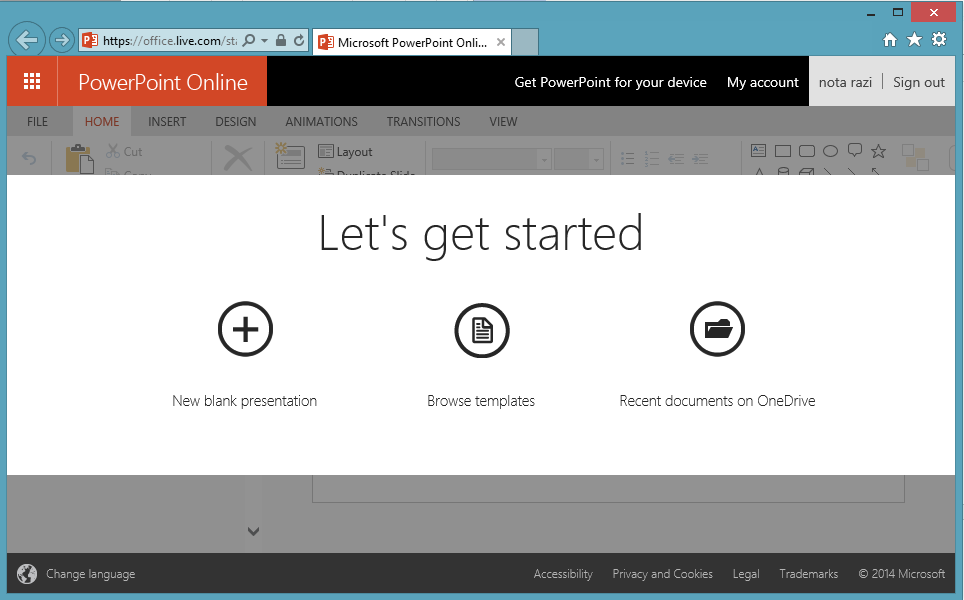Image resolution: width=964 pixels, height=600 pixels.
Task: Select the five-point Star shape
Action: coord(879,151)
